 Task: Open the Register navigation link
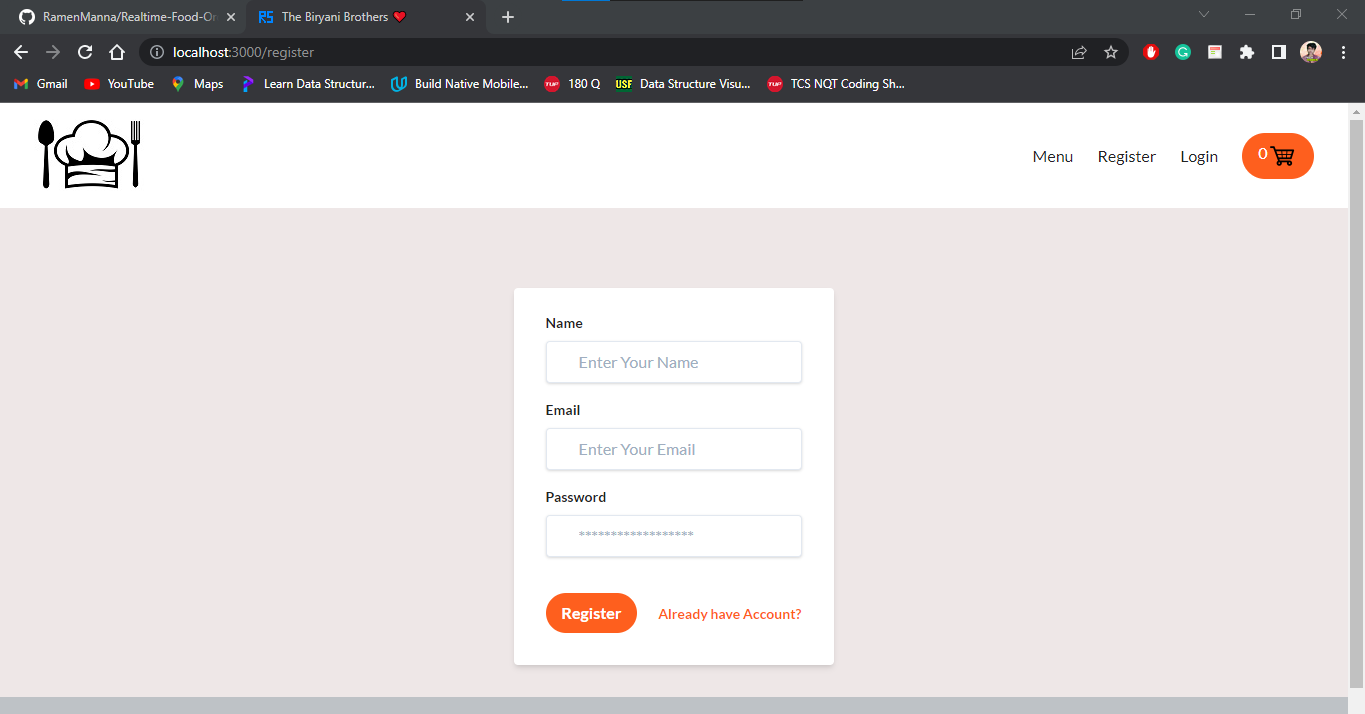1127,156
